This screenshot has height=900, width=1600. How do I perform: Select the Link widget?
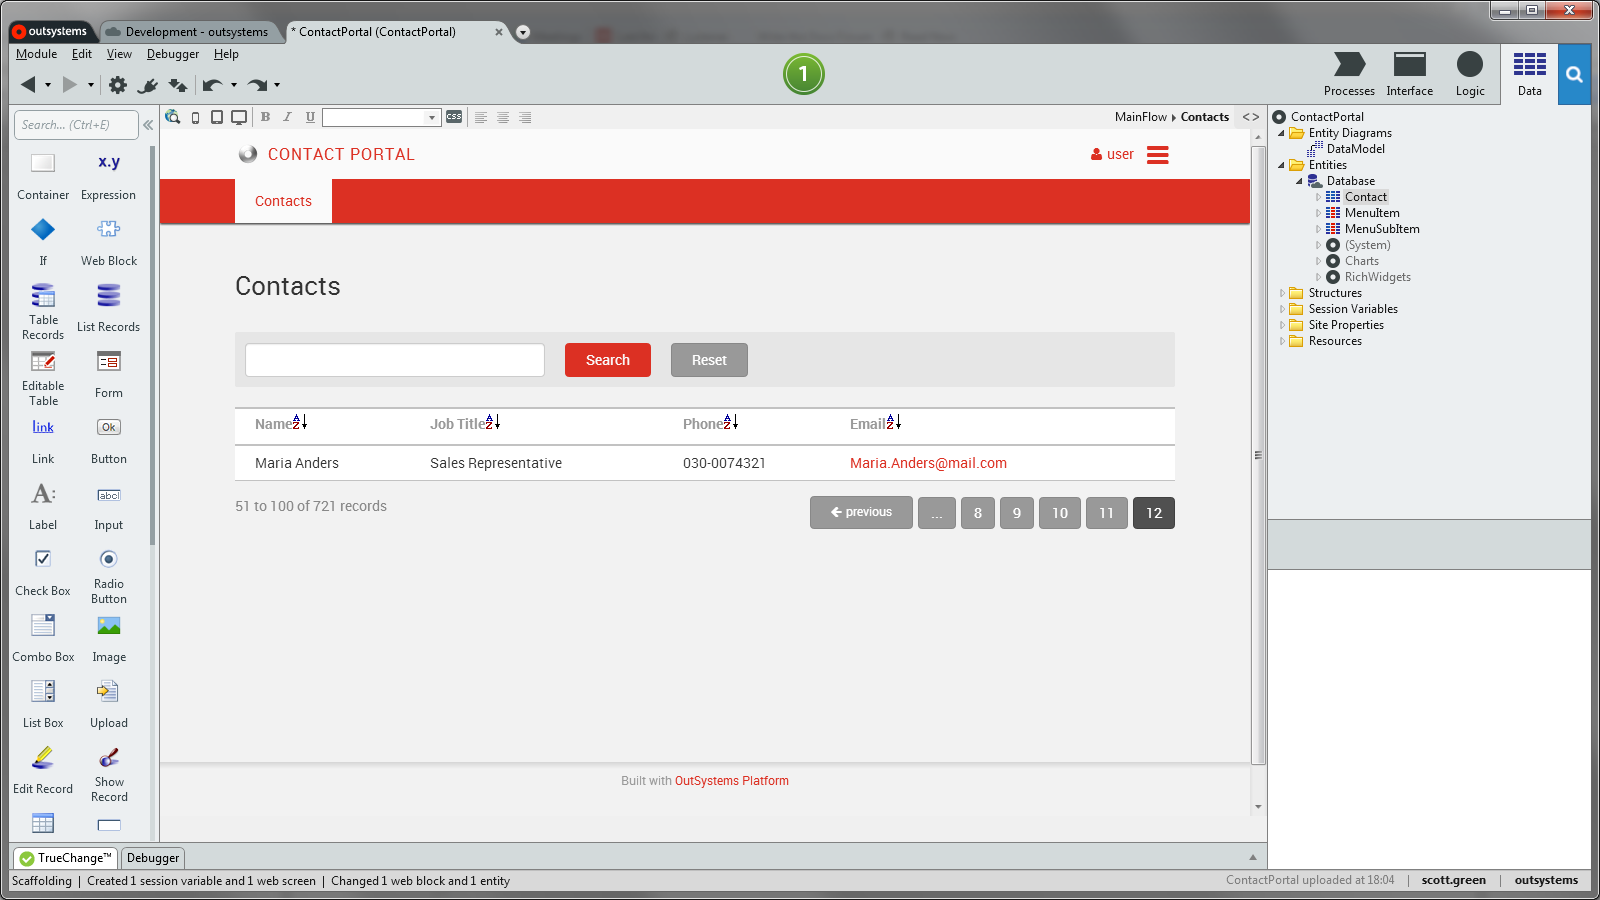click(x=43, y=440)
